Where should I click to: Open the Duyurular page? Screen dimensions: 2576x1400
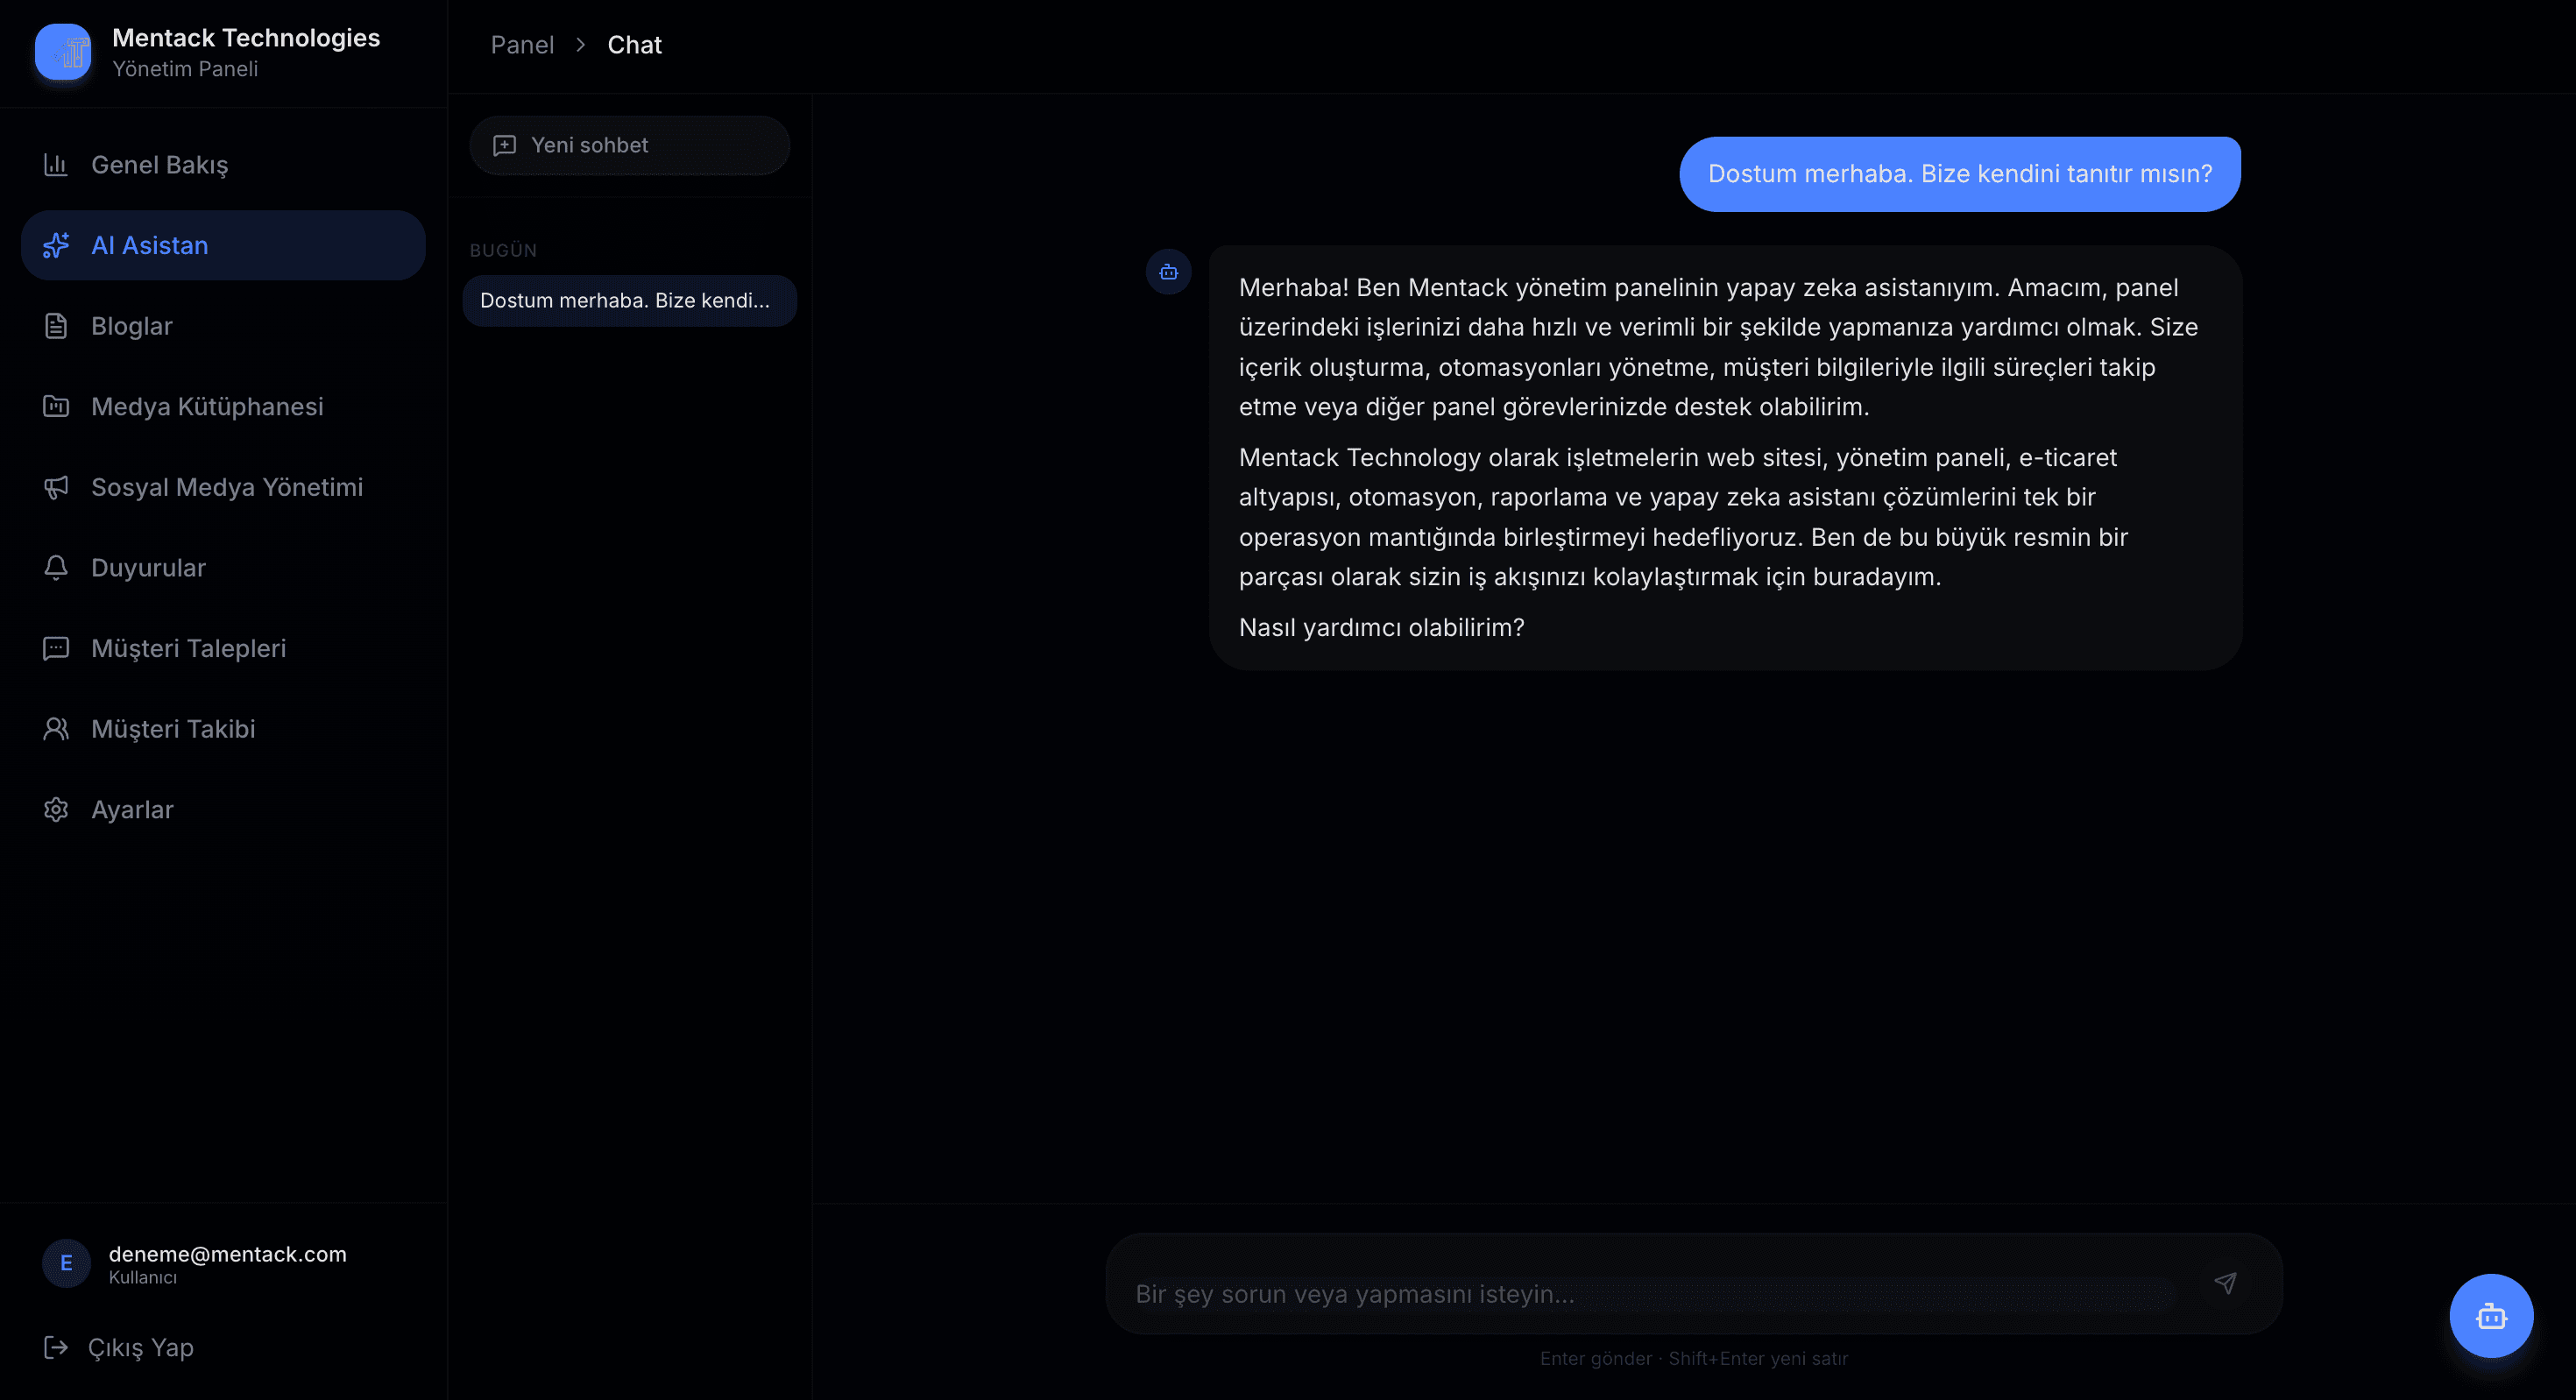coord(223,567)
